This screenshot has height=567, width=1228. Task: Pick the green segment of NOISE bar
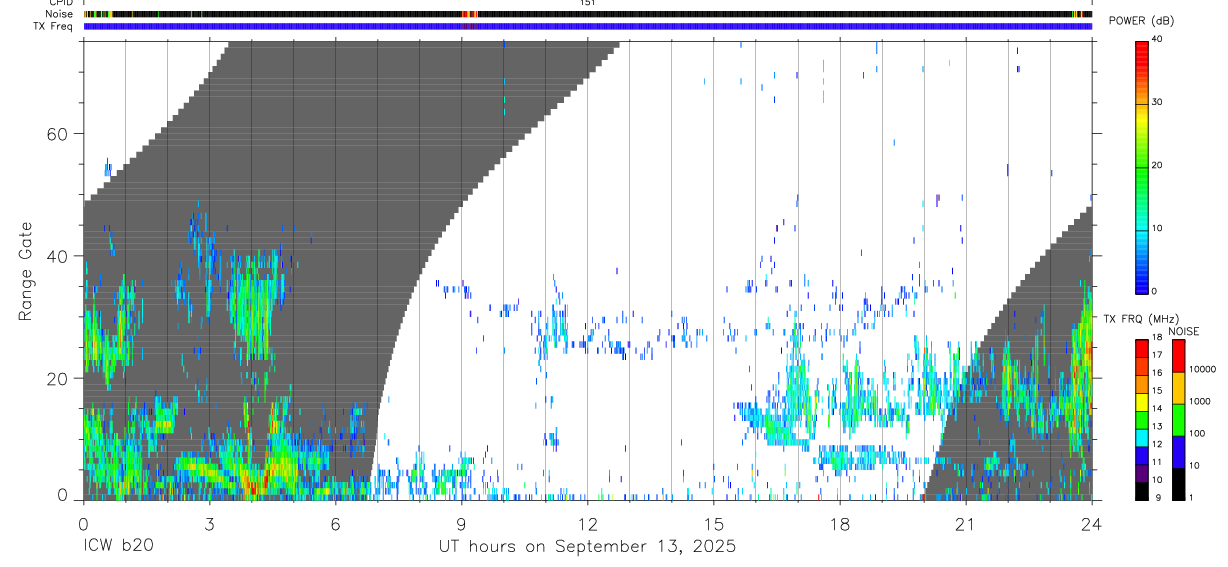point(1178,420)
